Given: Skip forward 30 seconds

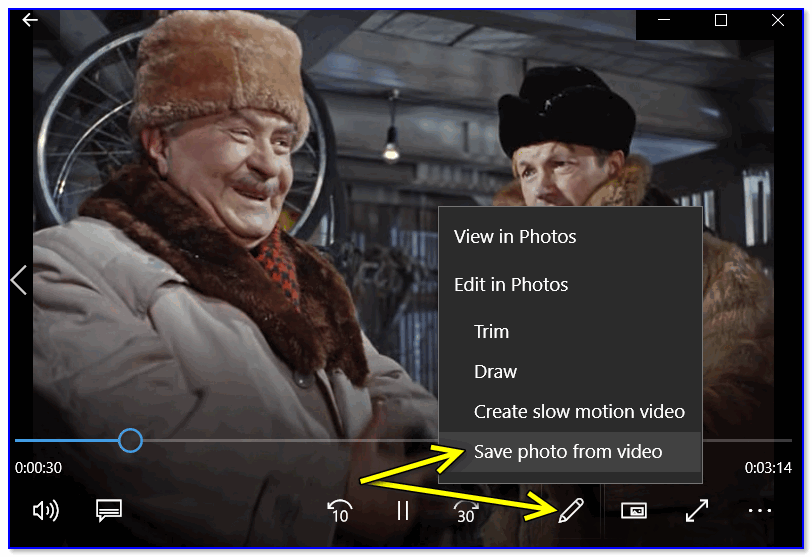Looking at the screenshot, I should 466,511.
